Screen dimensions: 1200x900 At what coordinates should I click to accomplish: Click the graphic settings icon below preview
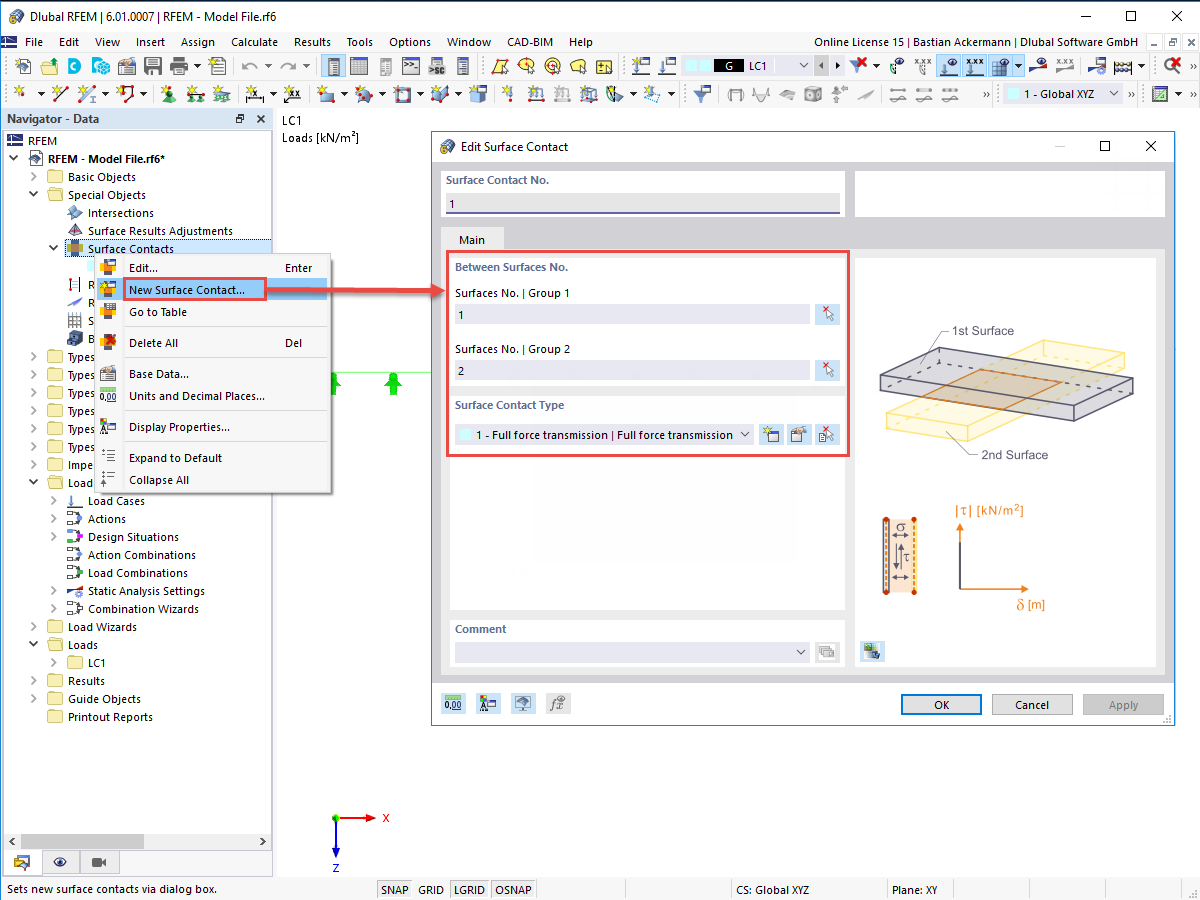point(872,652)
